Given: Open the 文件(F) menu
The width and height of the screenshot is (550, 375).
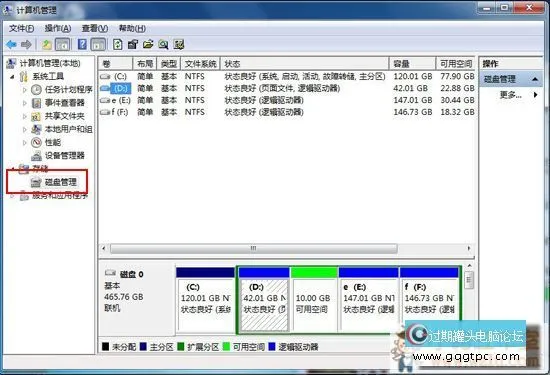Looking at the screenshot, I should tap(21, 28).
